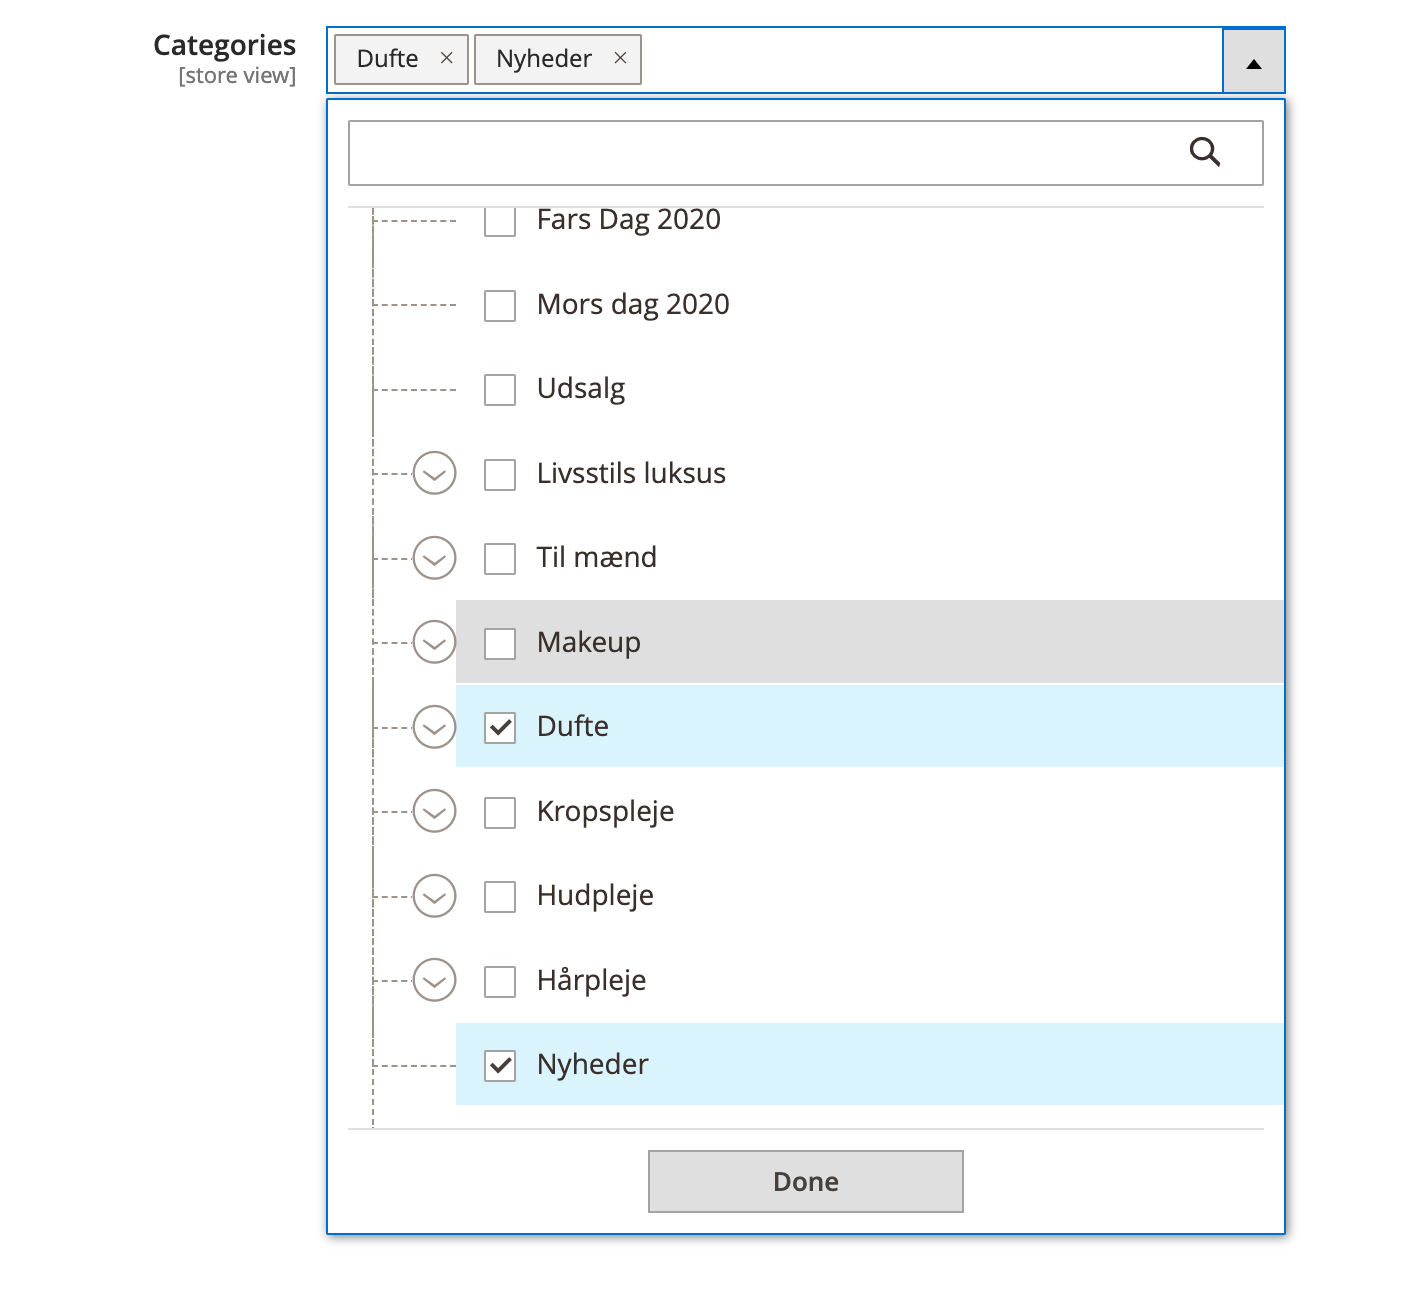Remove the Nyheder tag chip
Image resolution: width=1414 pixels, height=1304 pixels.
point(620,58)
